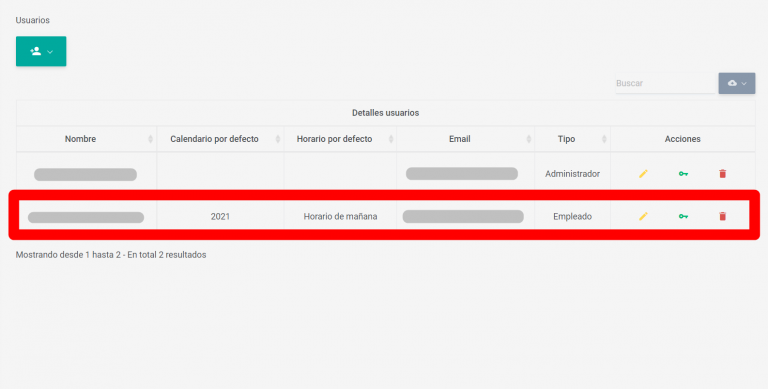Sort by Tipo column

573,139
